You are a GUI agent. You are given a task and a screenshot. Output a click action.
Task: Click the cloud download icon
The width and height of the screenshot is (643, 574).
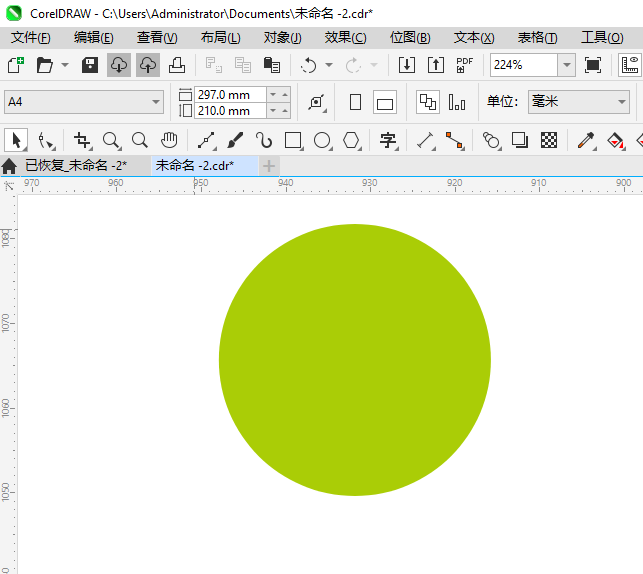[119, 65]
